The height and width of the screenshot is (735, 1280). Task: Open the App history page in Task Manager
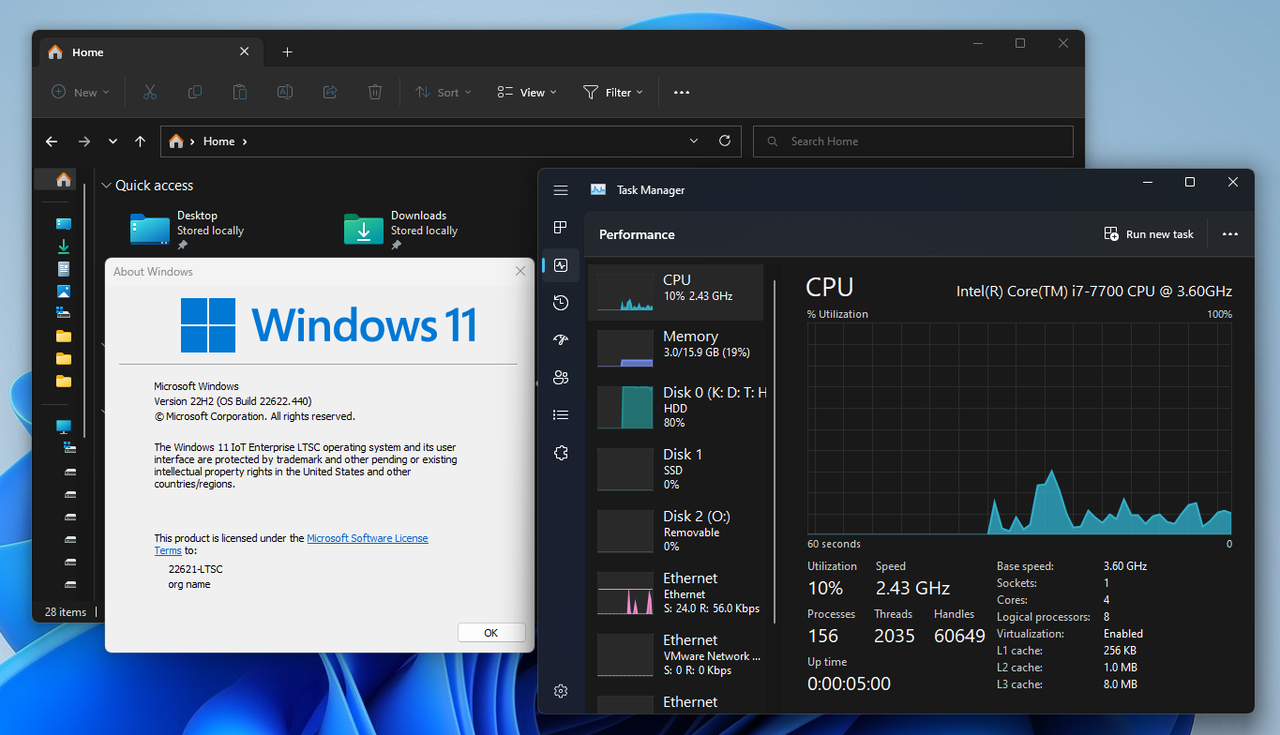click(560, 303)
